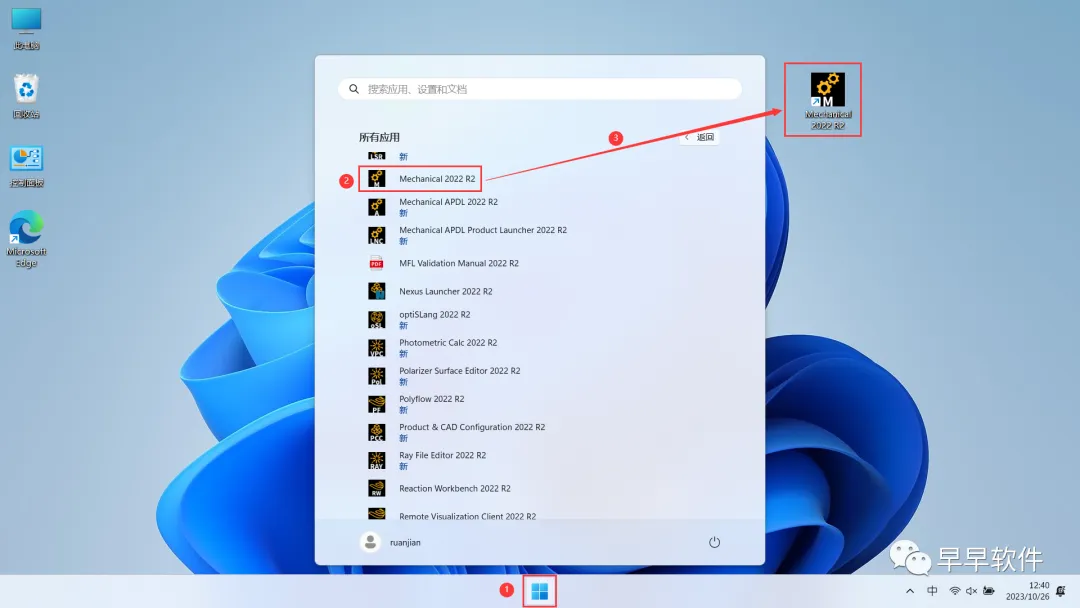Open the notification bell icon

click(1061, 591)
